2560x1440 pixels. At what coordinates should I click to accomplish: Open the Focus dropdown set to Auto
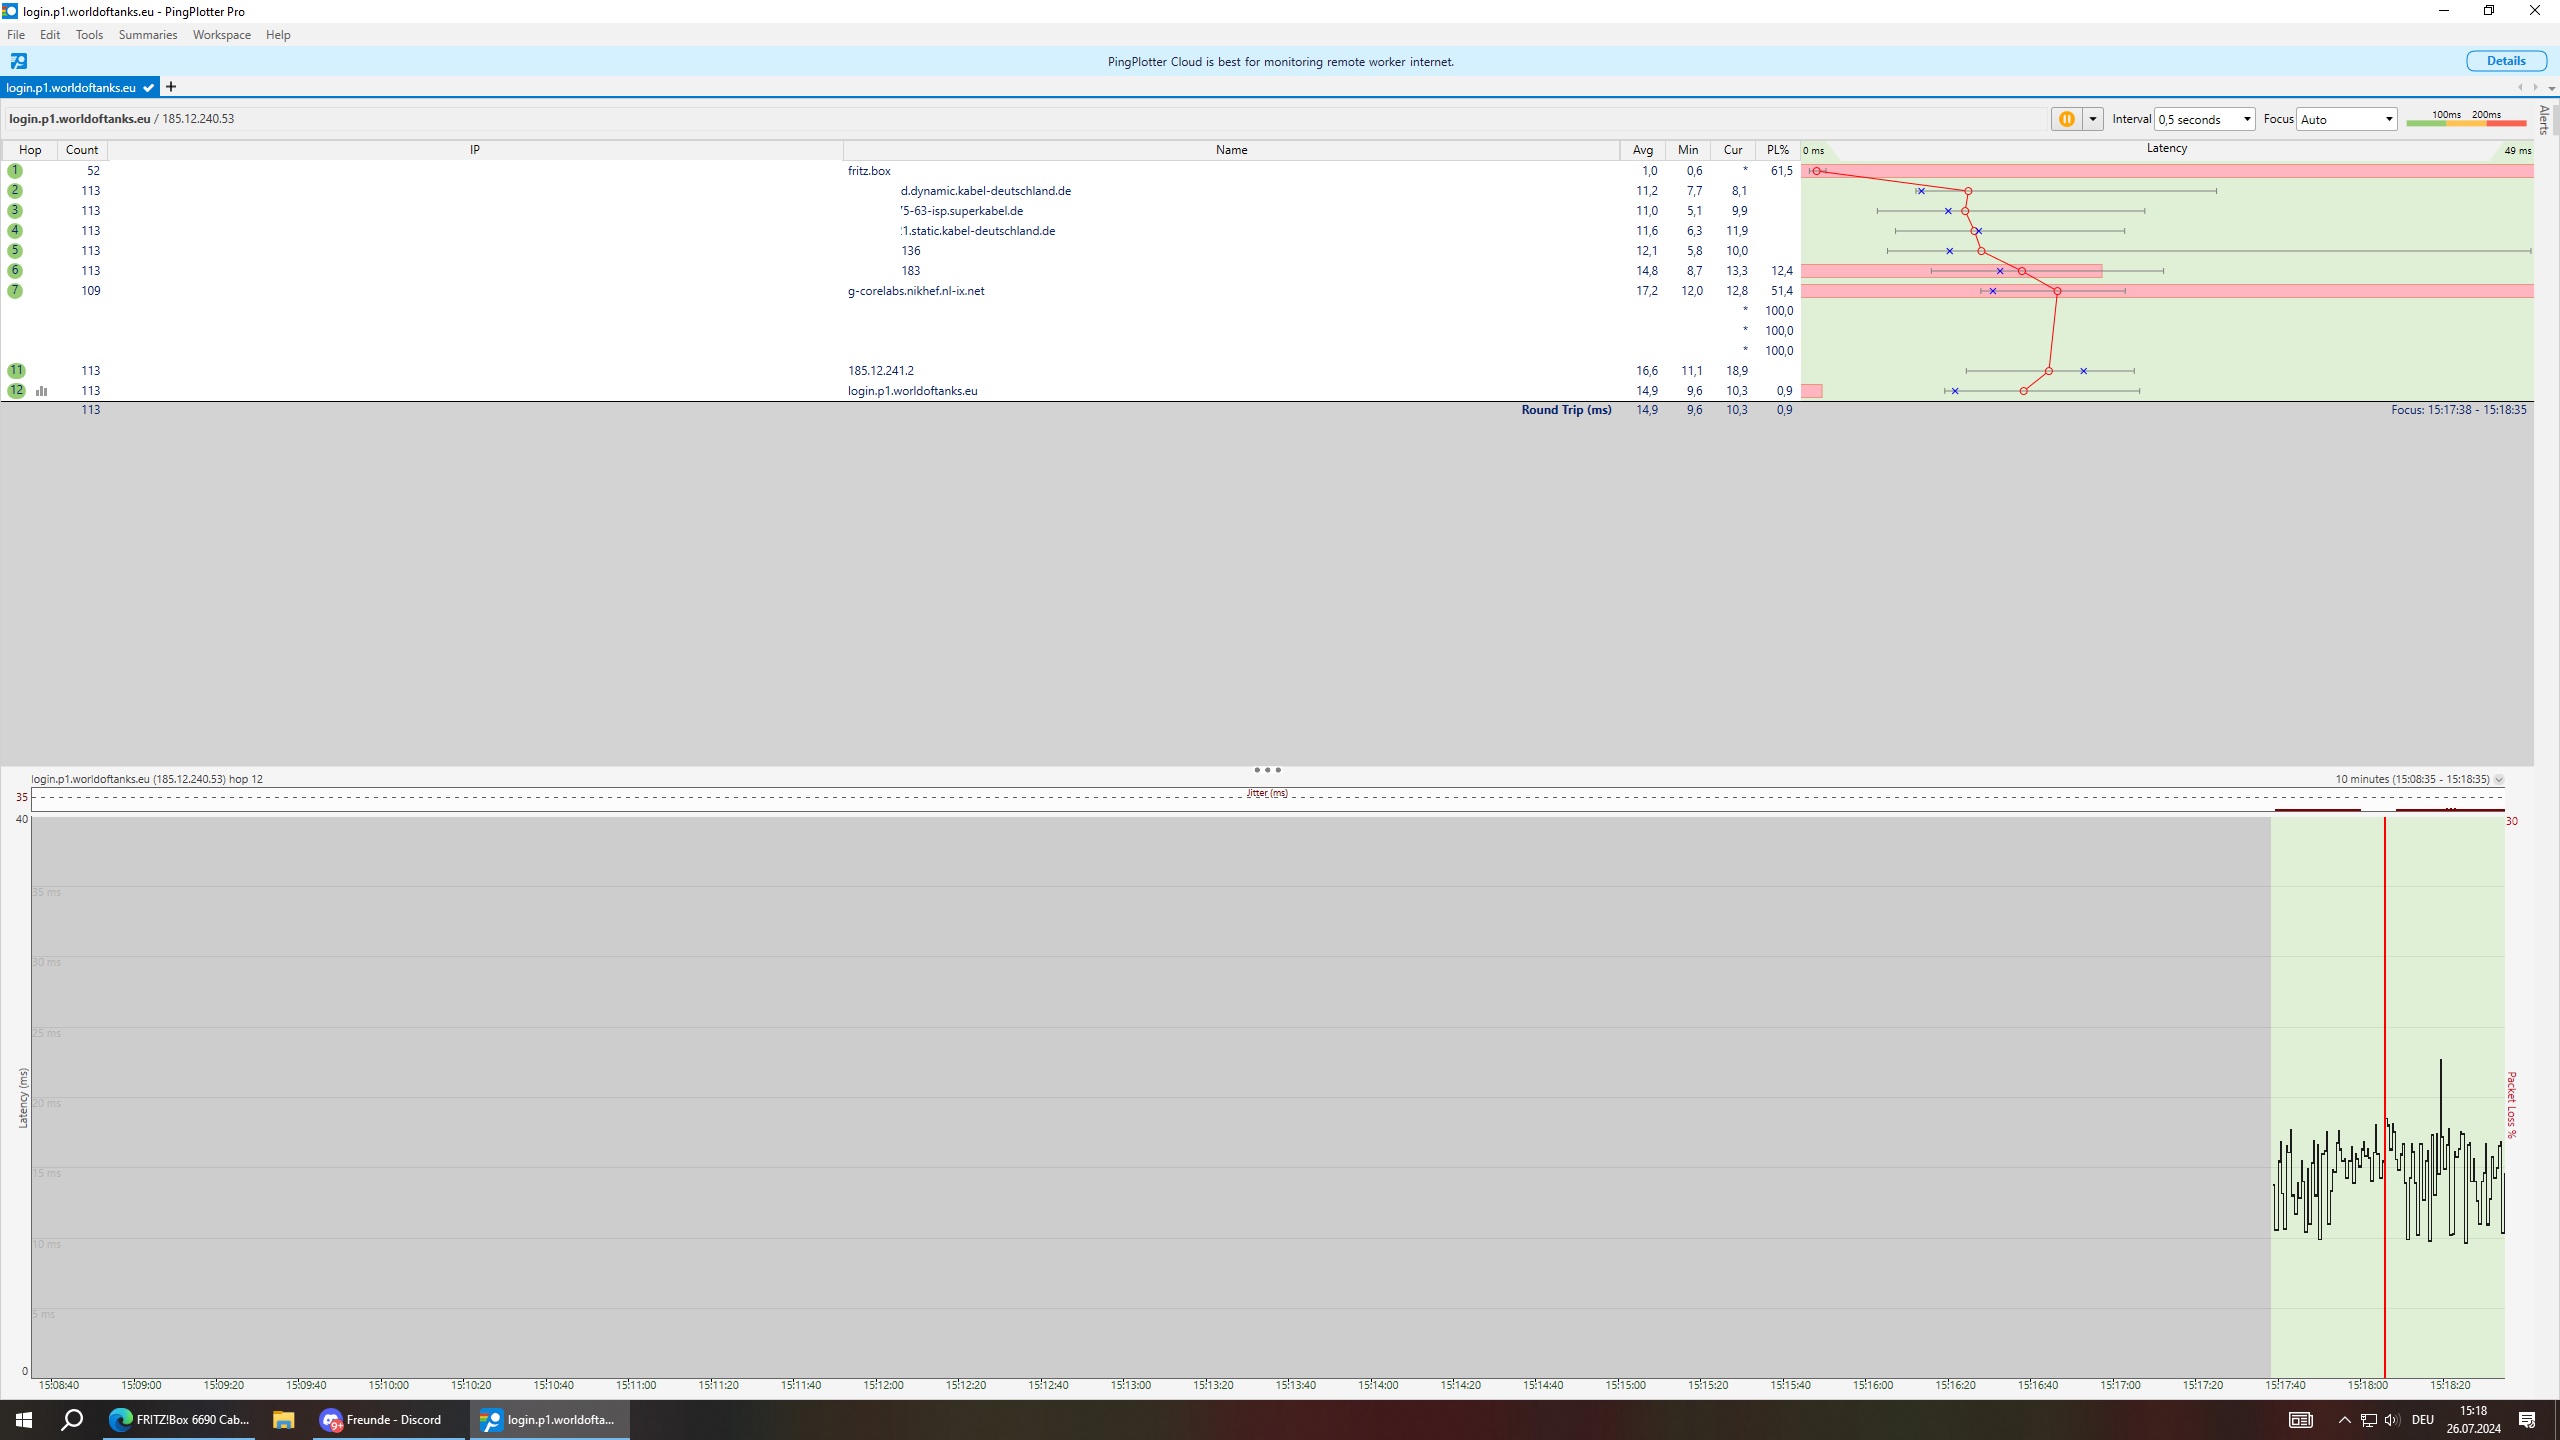(x=2346, y=119)
